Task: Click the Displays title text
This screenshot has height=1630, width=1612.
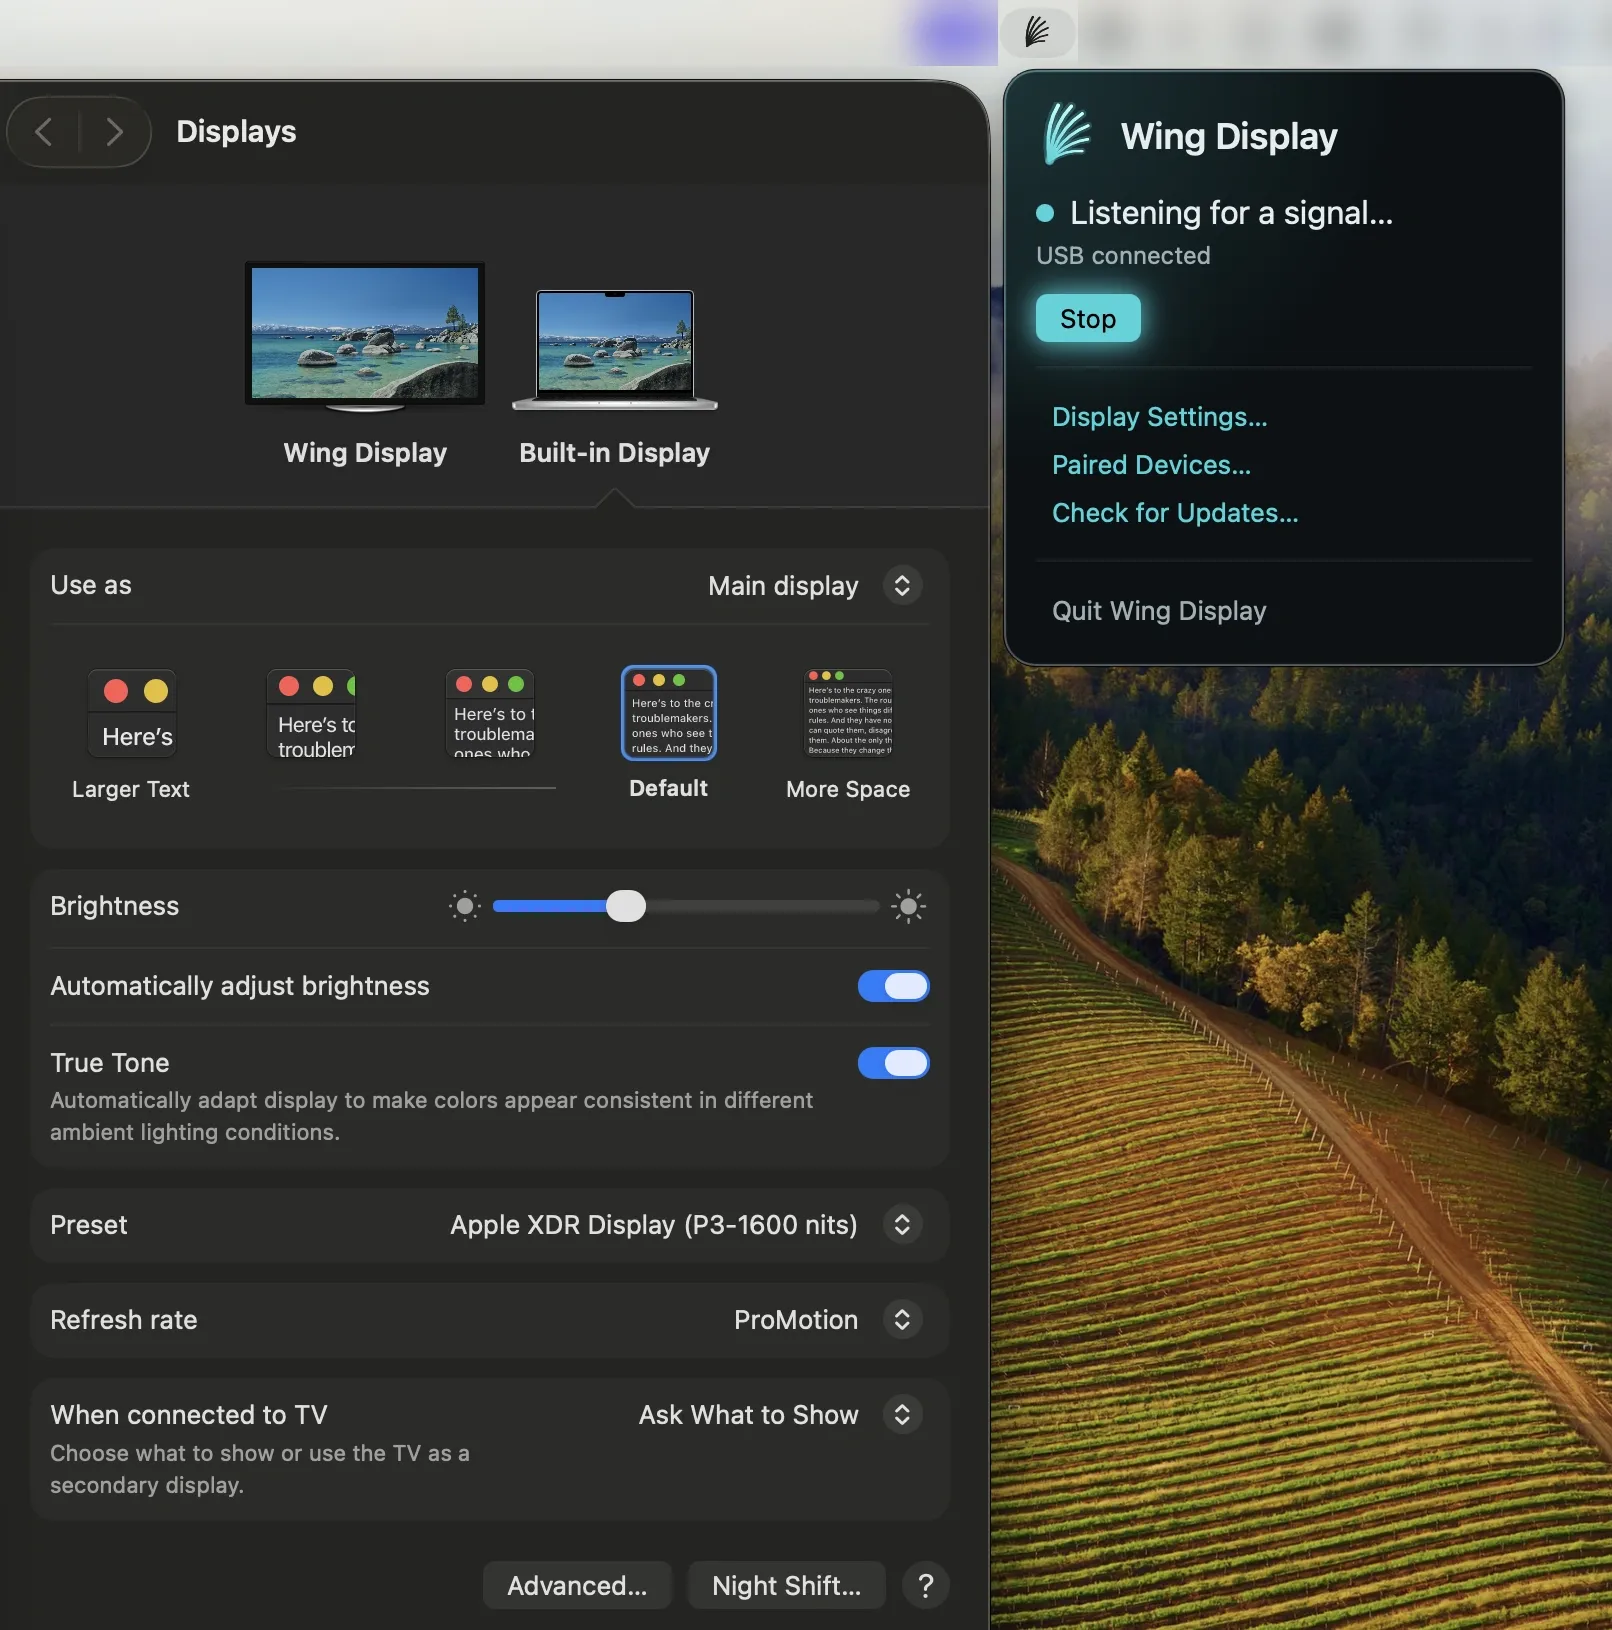Action: point(236,132)
